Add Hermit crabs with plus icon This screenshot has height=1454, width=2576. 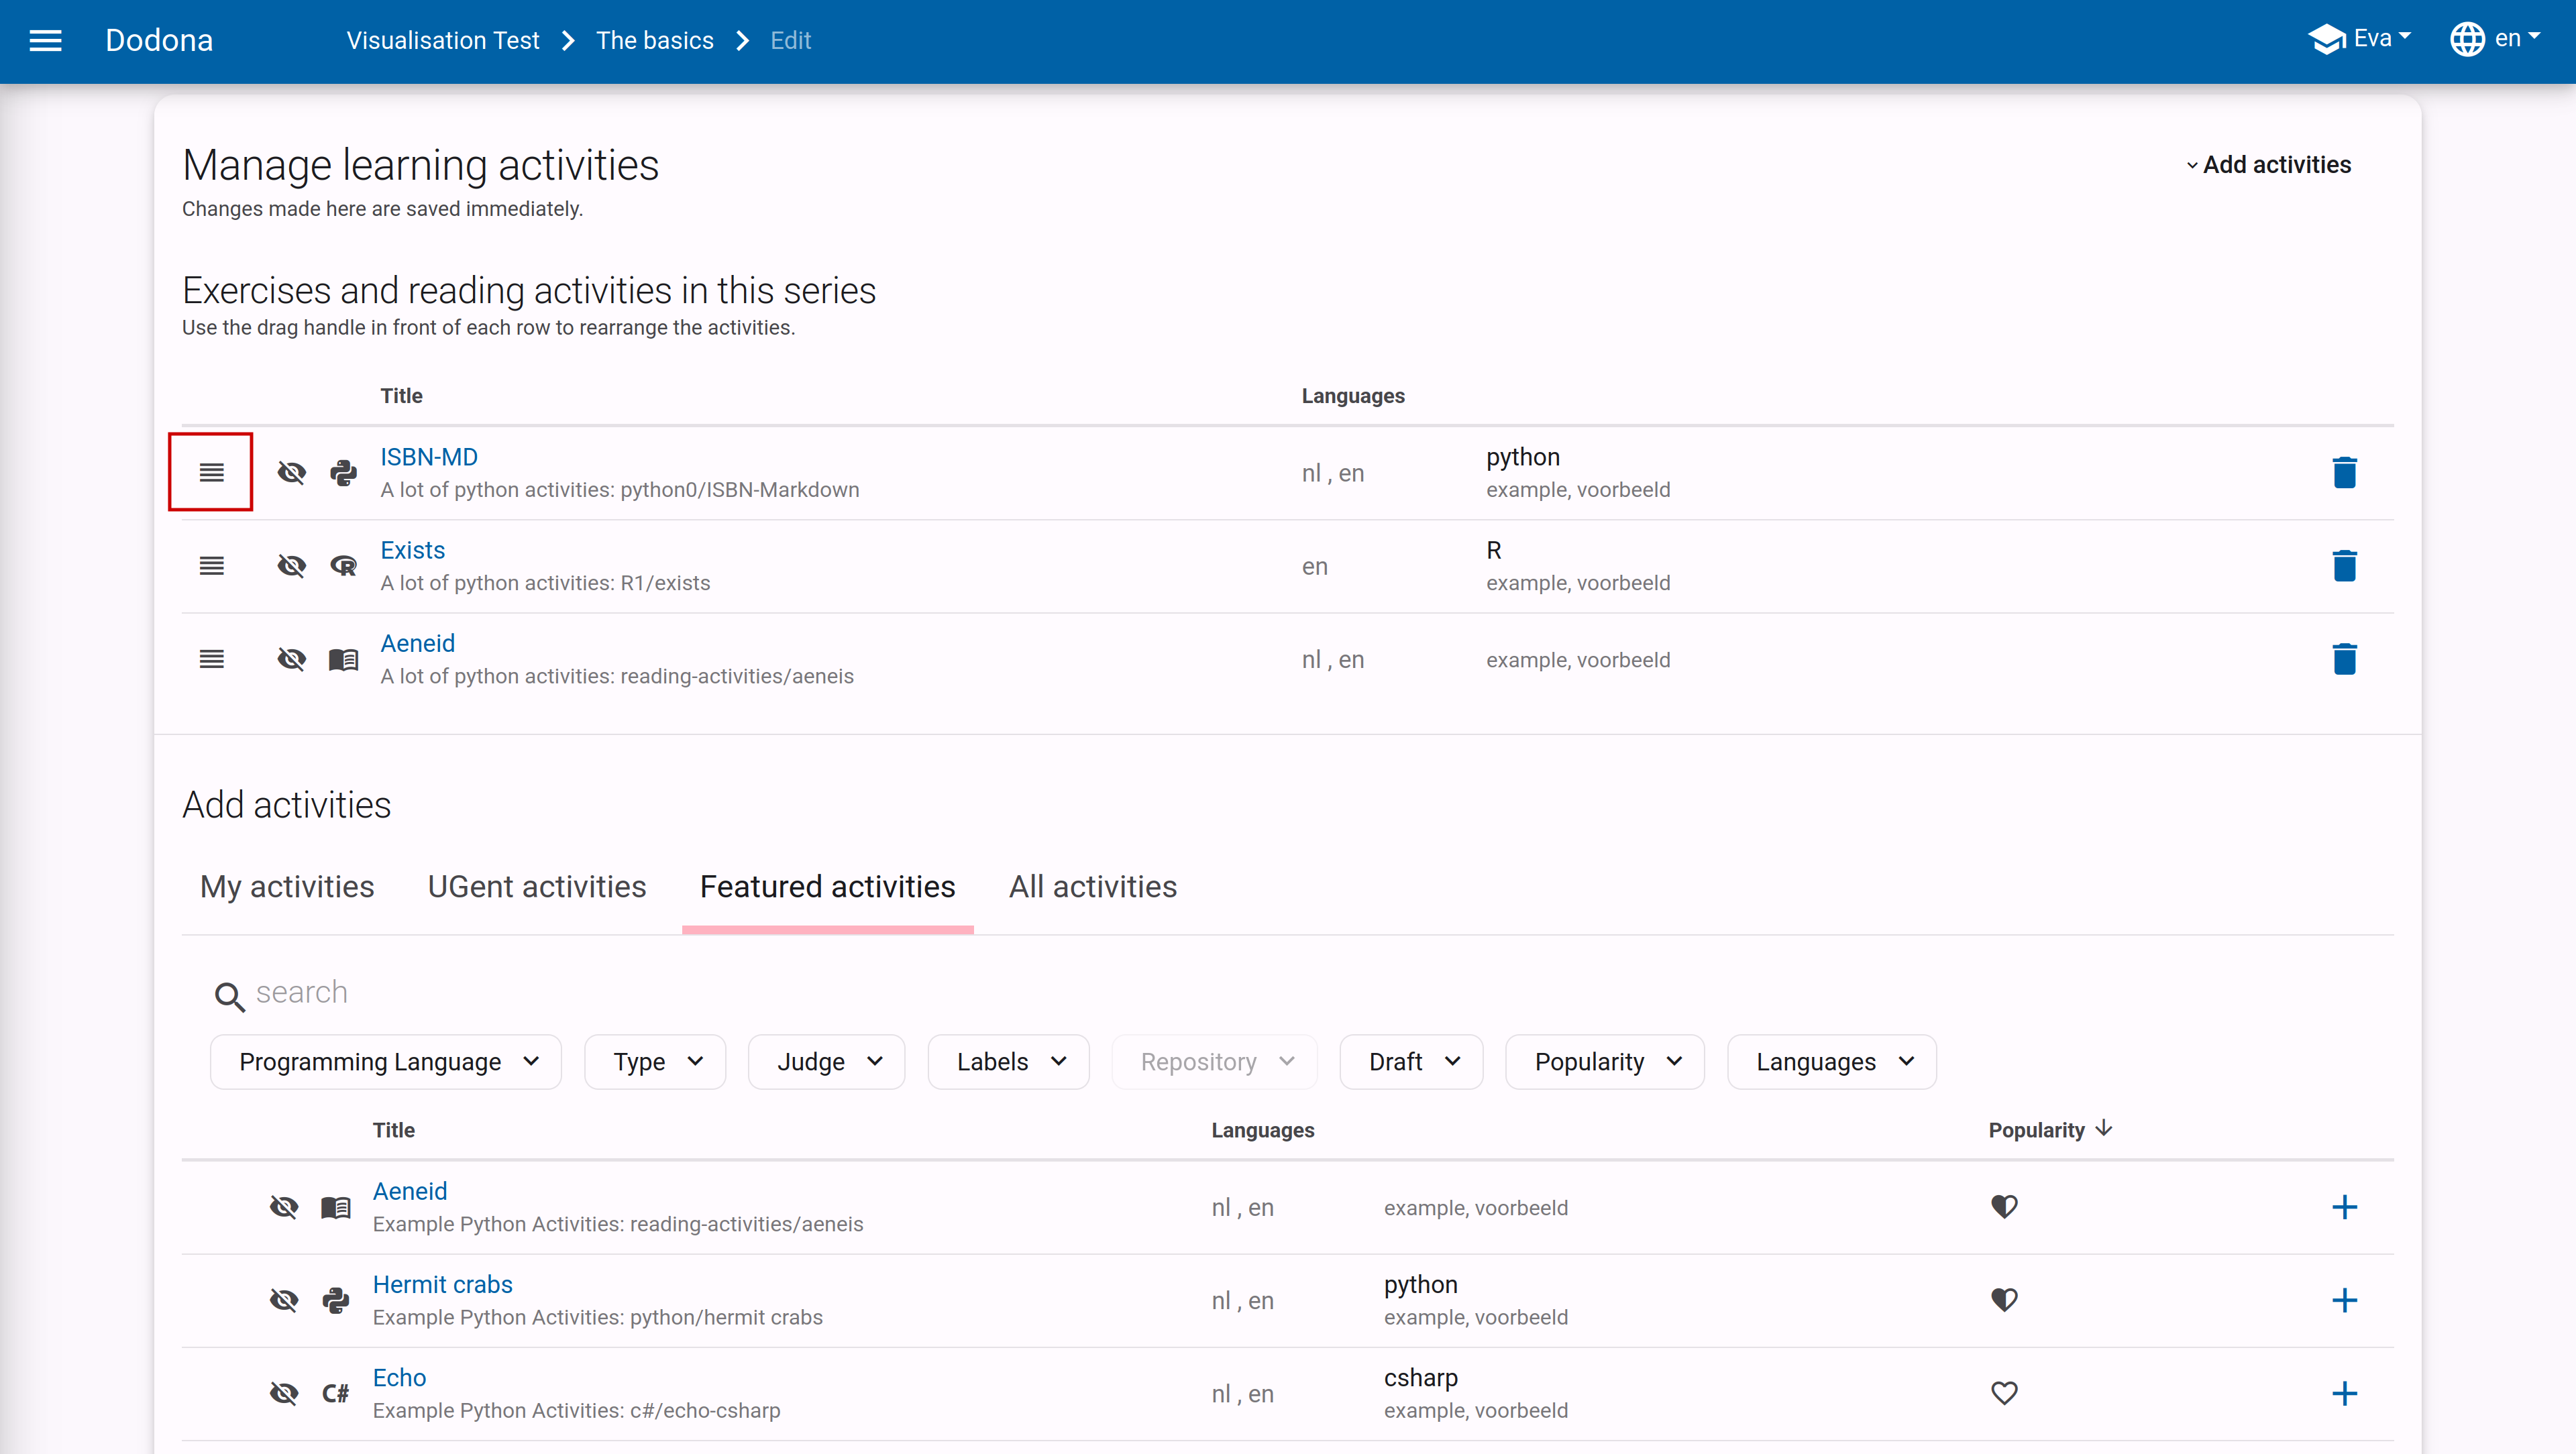(x=2344, y=1300)
